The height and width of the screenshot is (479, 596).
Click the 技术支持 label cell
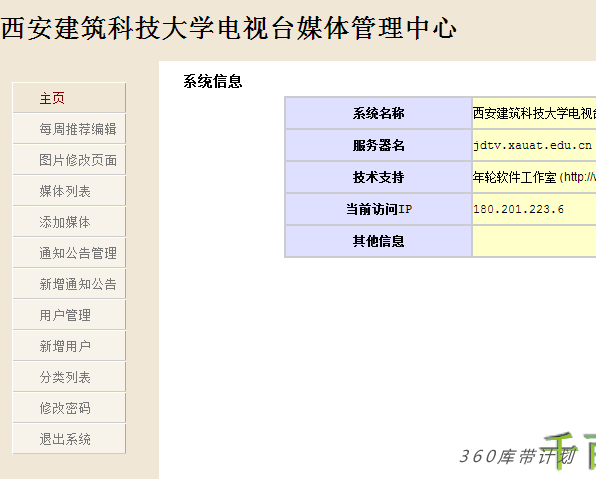[x=379, y=177]
